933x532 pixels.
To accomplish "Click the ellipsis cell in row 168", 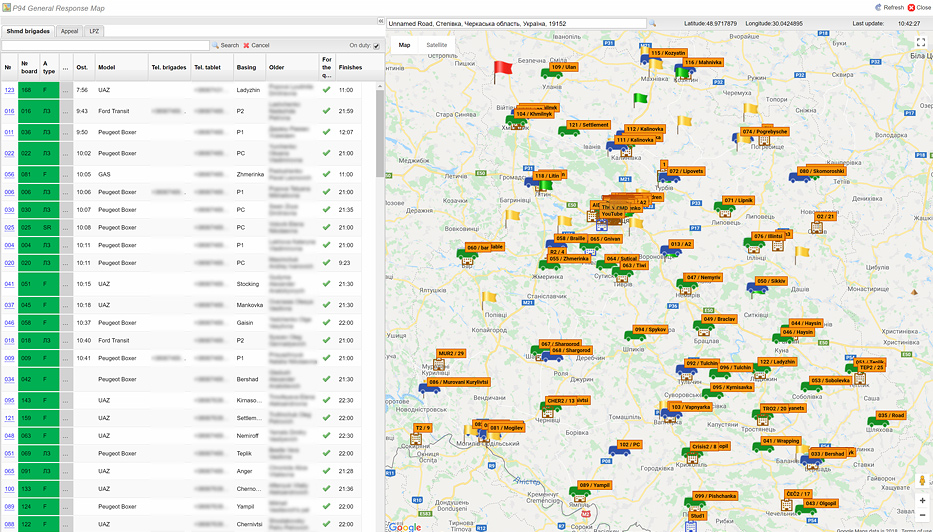I will tap(65, 90).
